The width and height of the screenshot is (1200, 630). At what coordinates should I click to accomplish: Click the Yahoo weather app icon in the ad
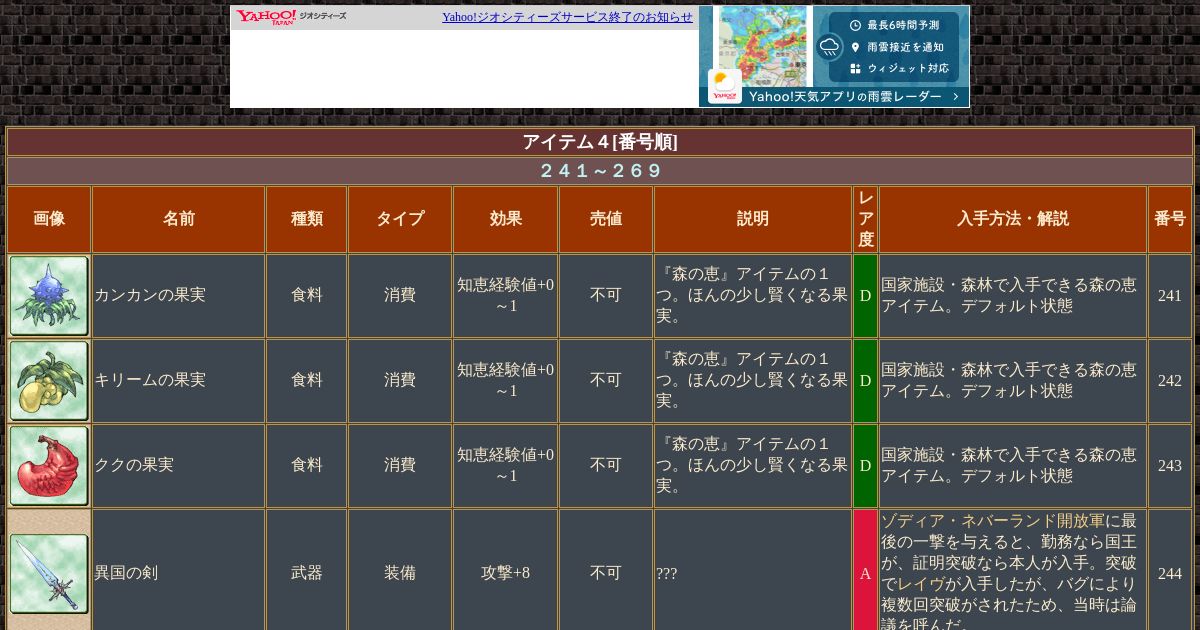click(x=725, y=87)
